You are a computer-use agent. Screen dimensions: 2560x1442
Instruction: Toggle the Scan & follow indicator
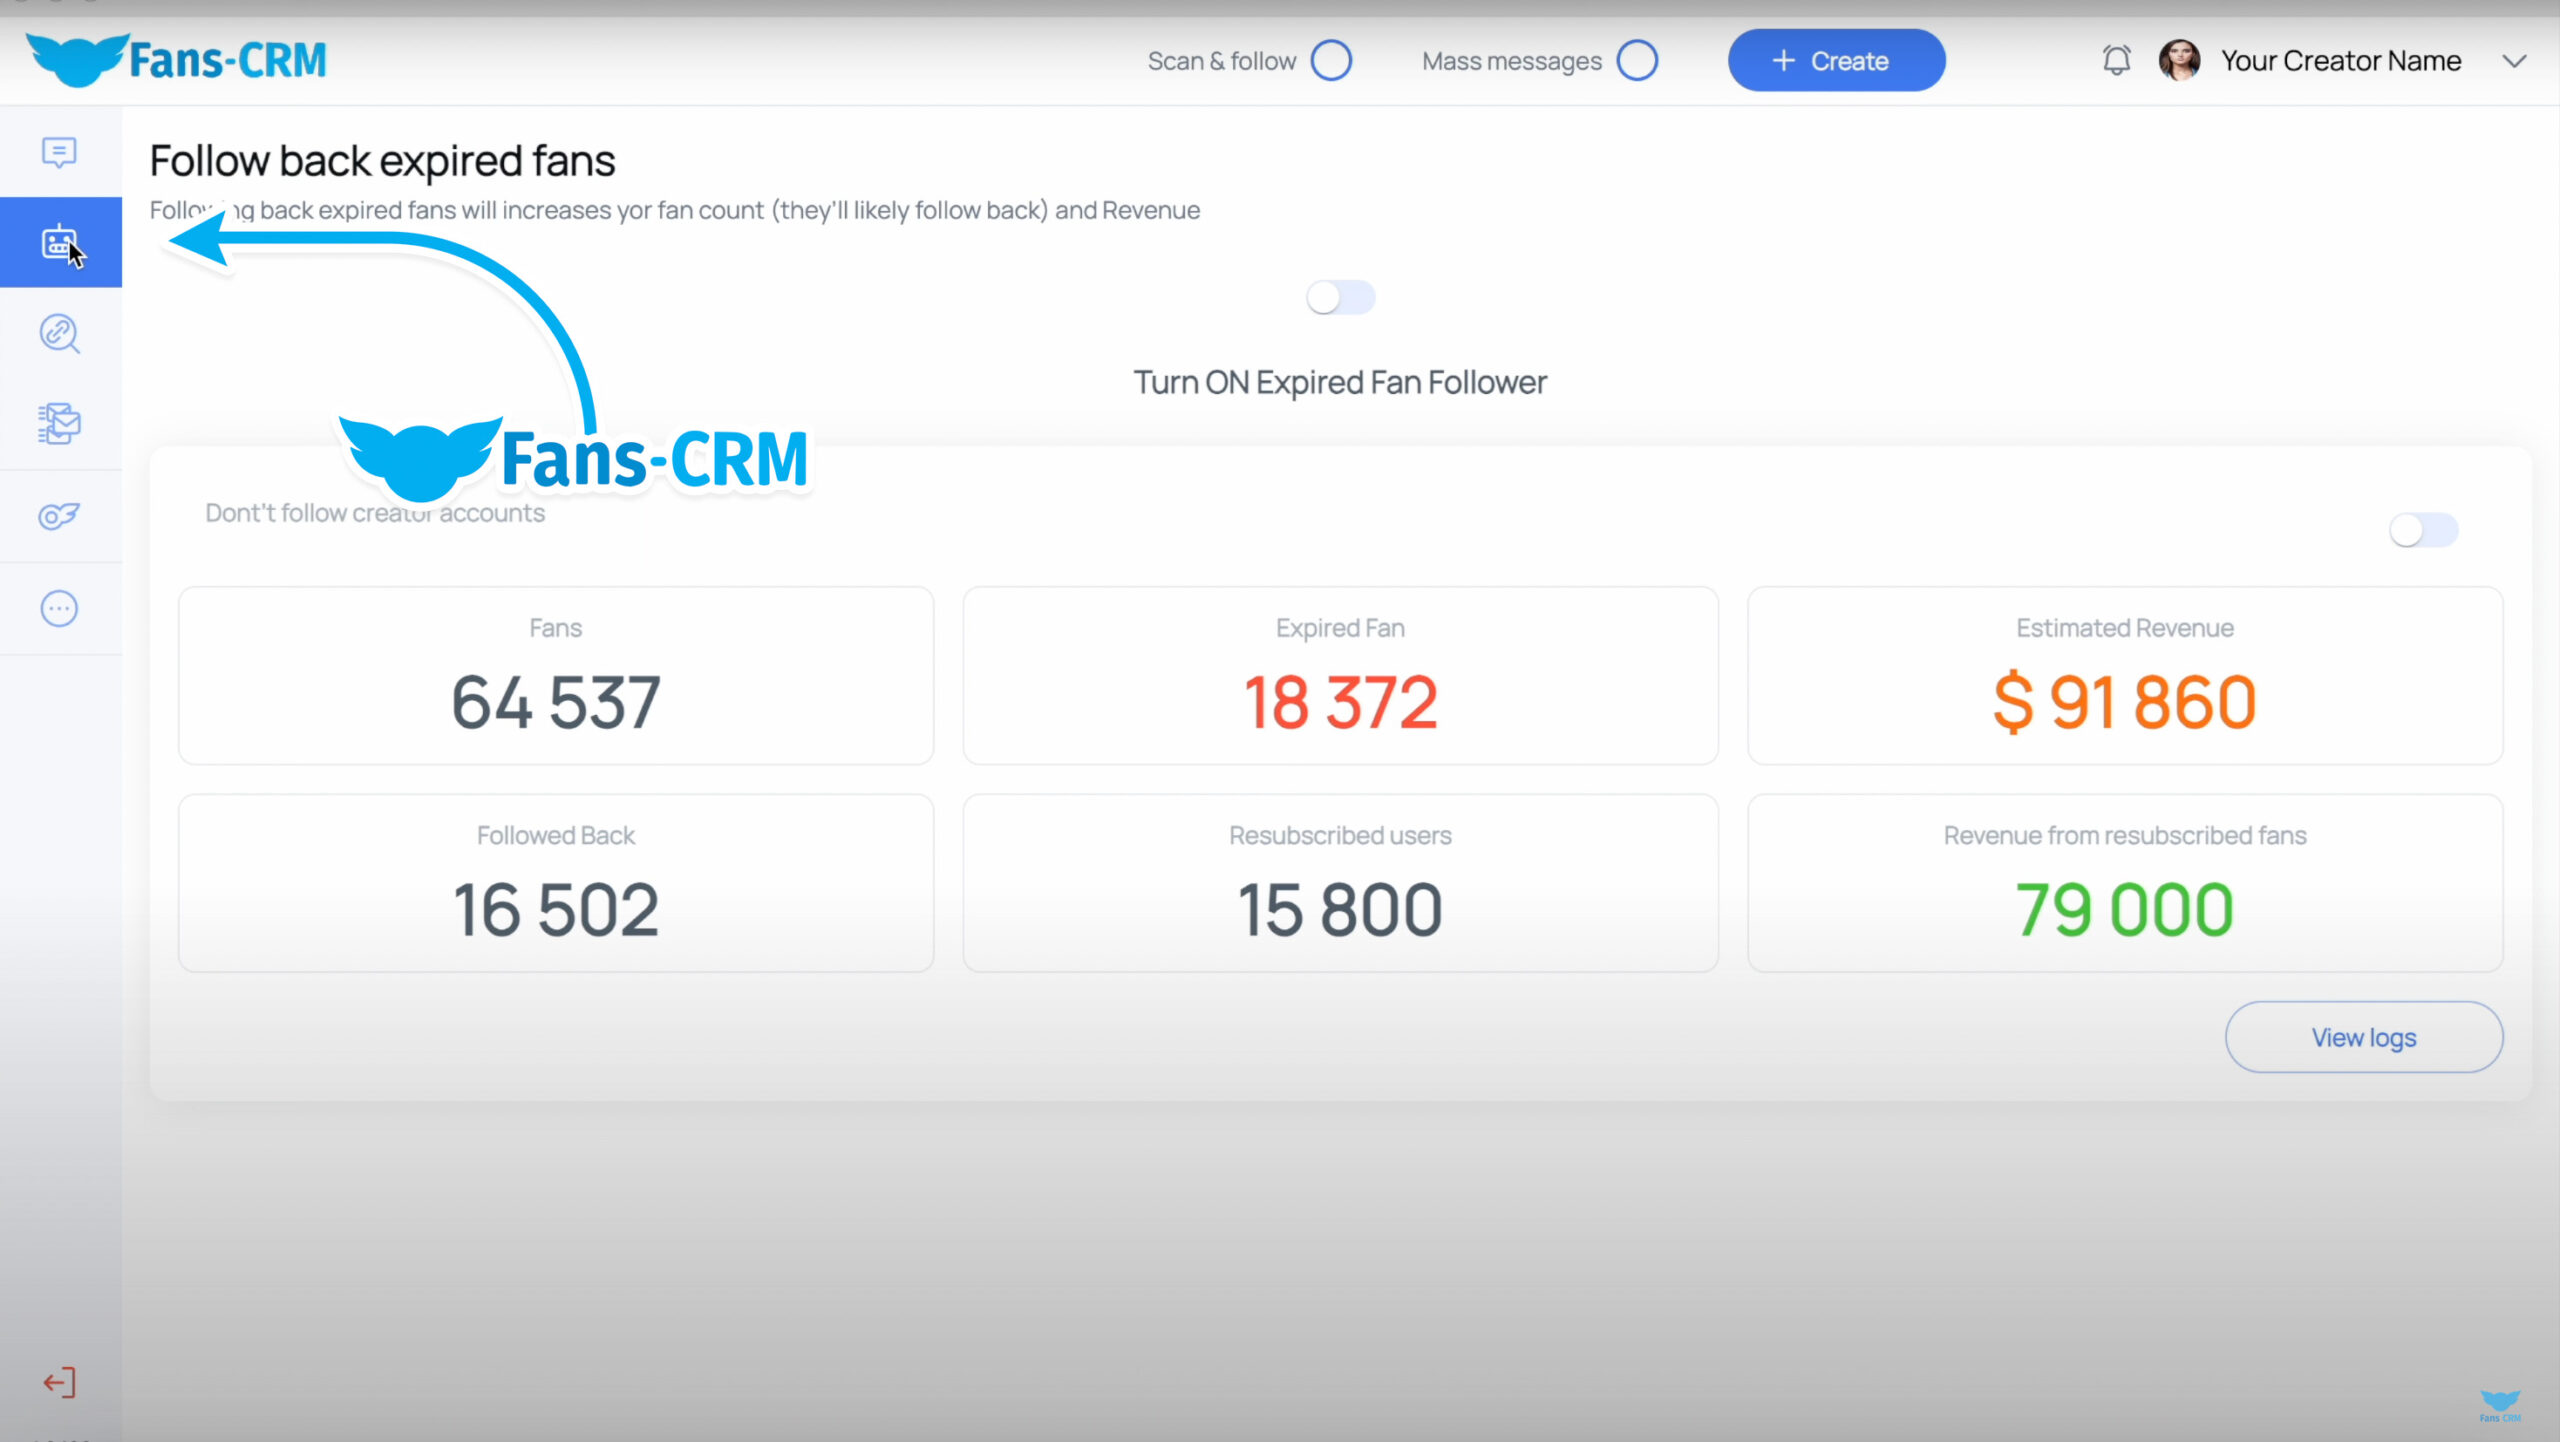pyautogui.click(x=1331, y=60)
